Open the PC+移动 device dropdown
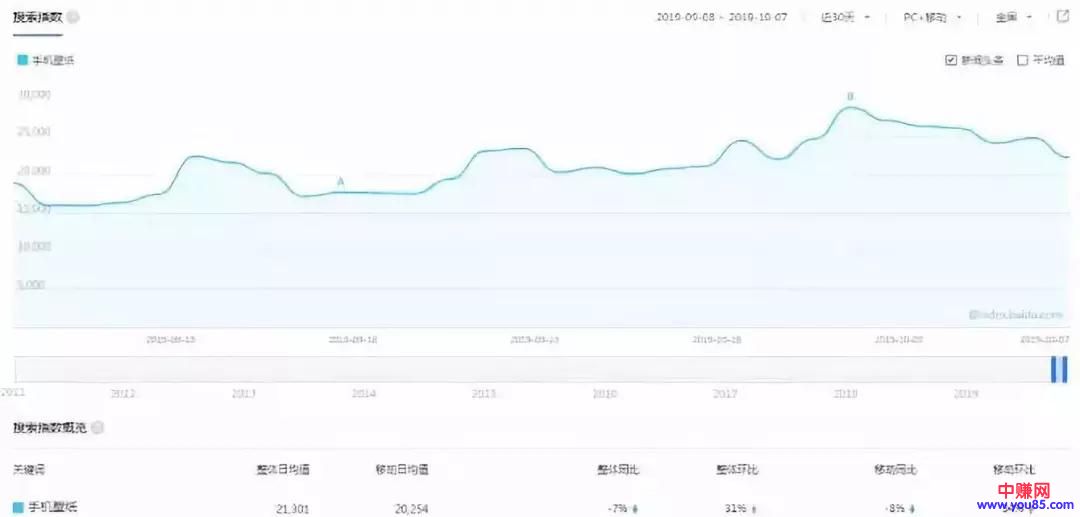This screenshot has width=1080, height=517. (x=932, y=18)
